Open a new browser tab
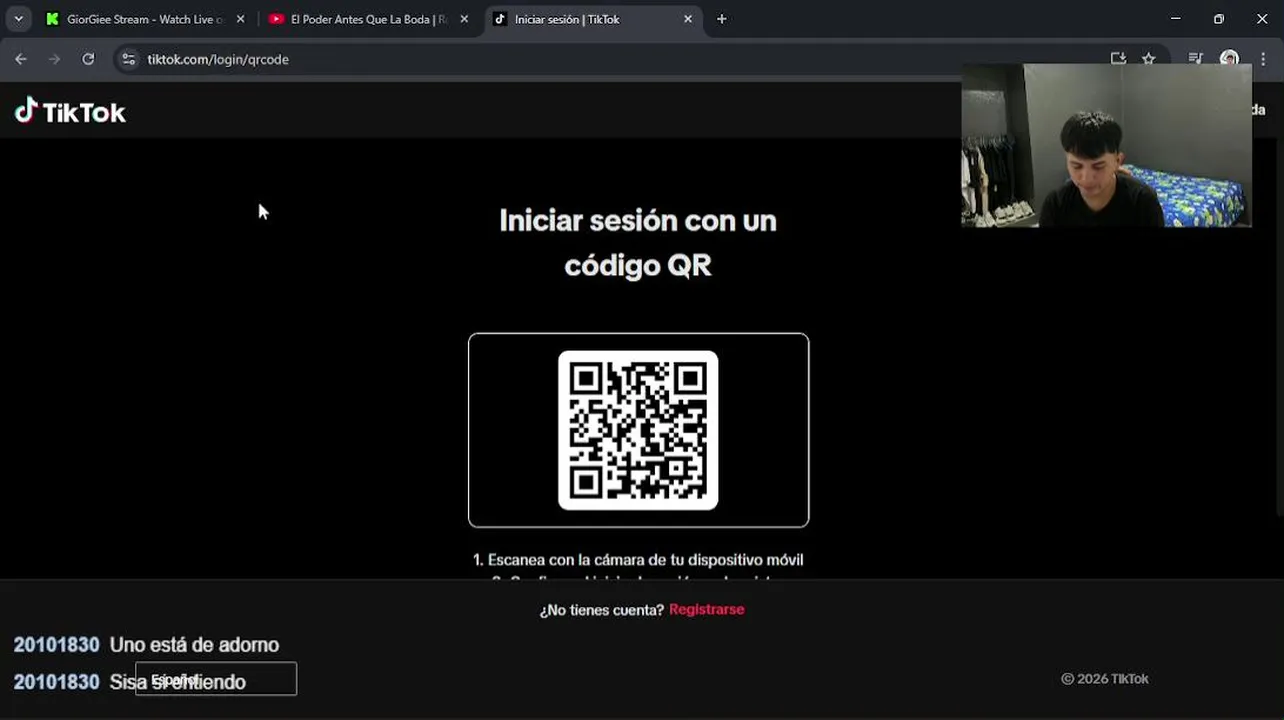The height and width of the screenshot is (720, 1284). tap(722, 19)
